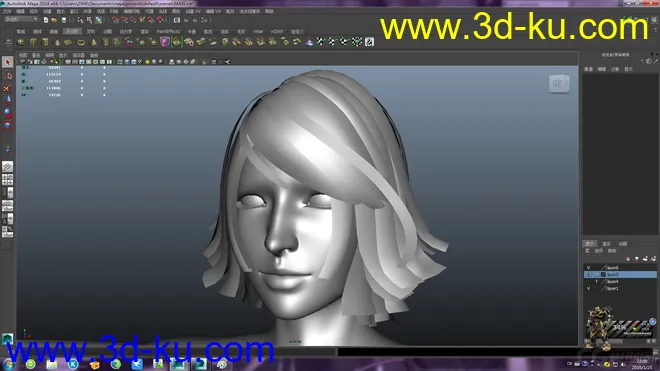Open the menu set dropdown
This screenshot has width=660, height=371.
point(21,19)
